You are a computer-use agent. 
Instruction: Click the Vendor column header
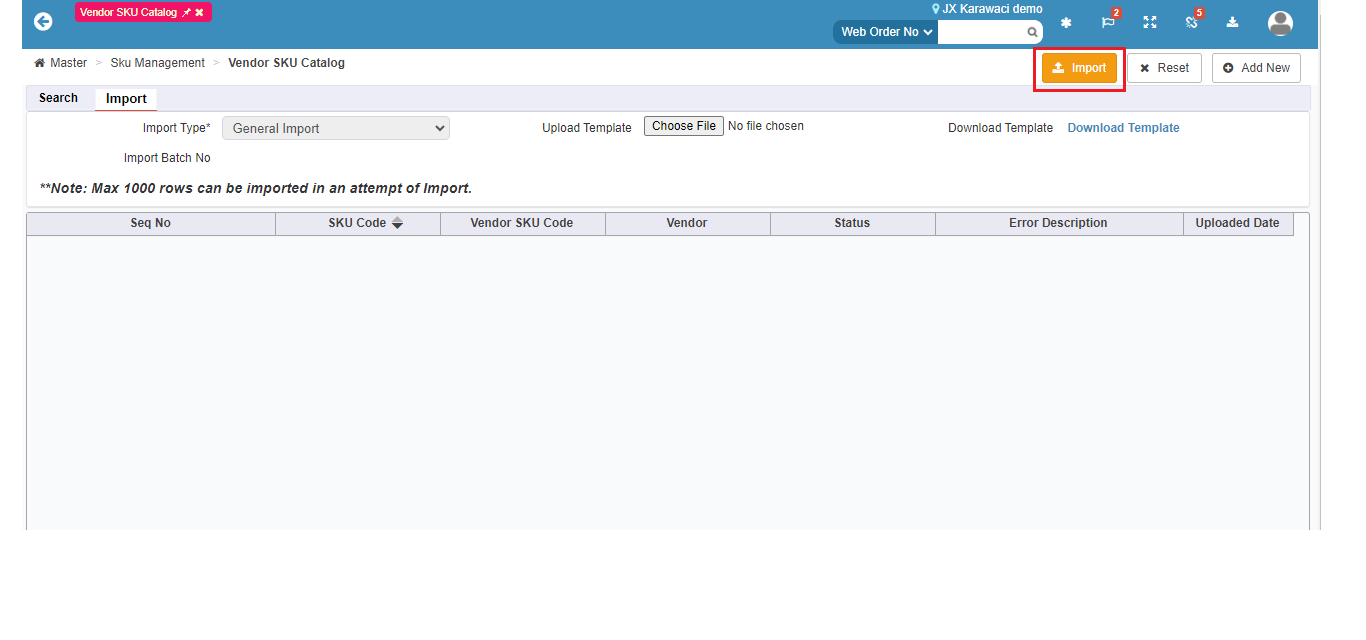(687, 223)
